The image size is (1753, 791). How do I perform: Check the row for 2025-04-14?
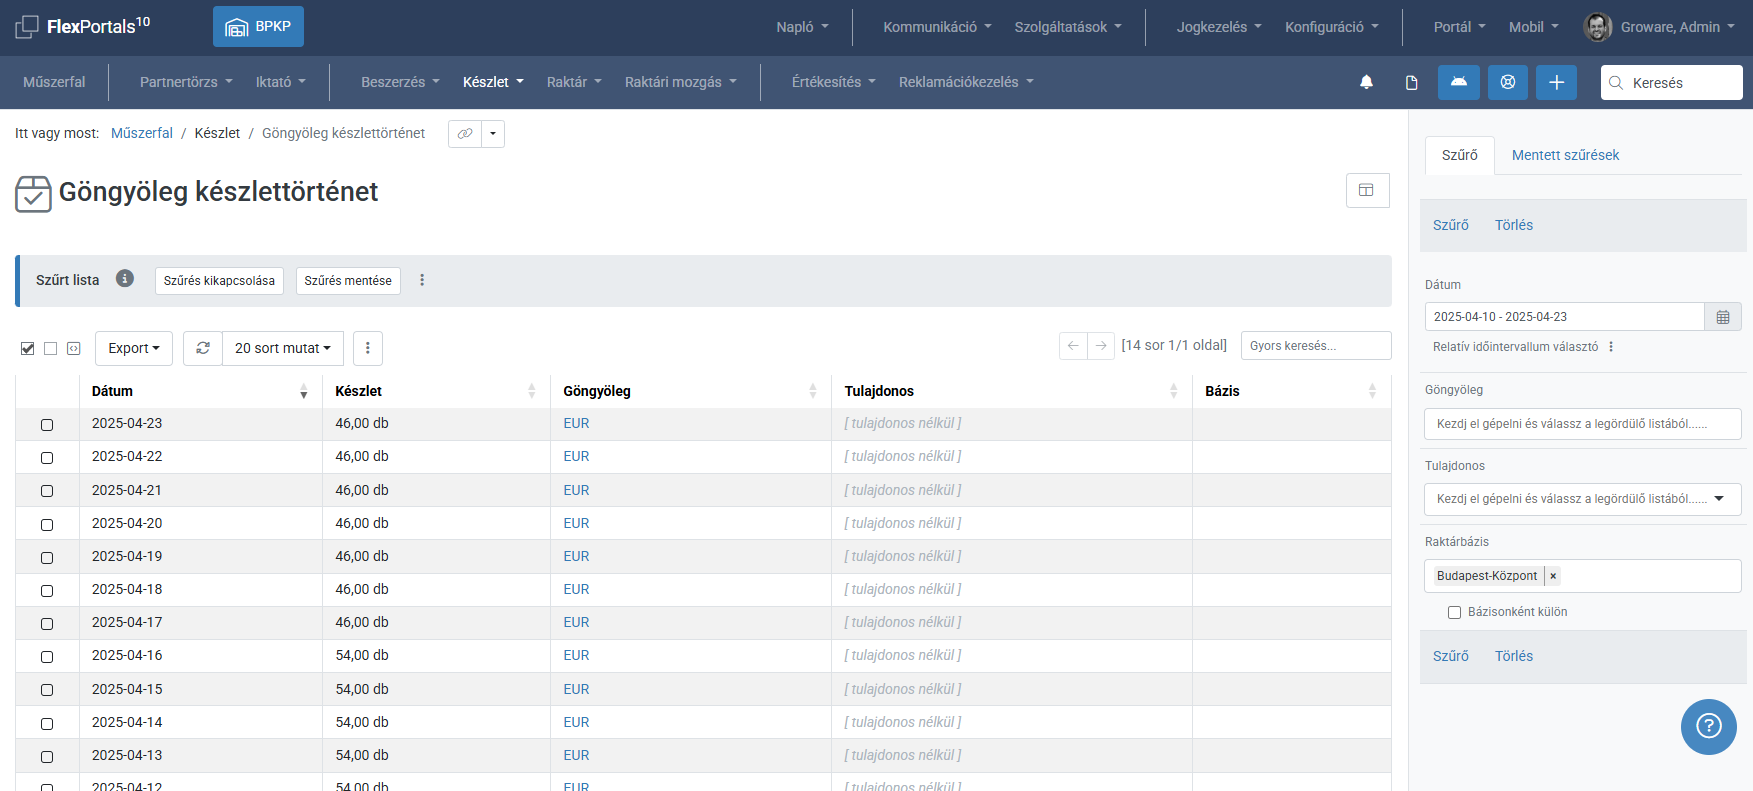47,723
